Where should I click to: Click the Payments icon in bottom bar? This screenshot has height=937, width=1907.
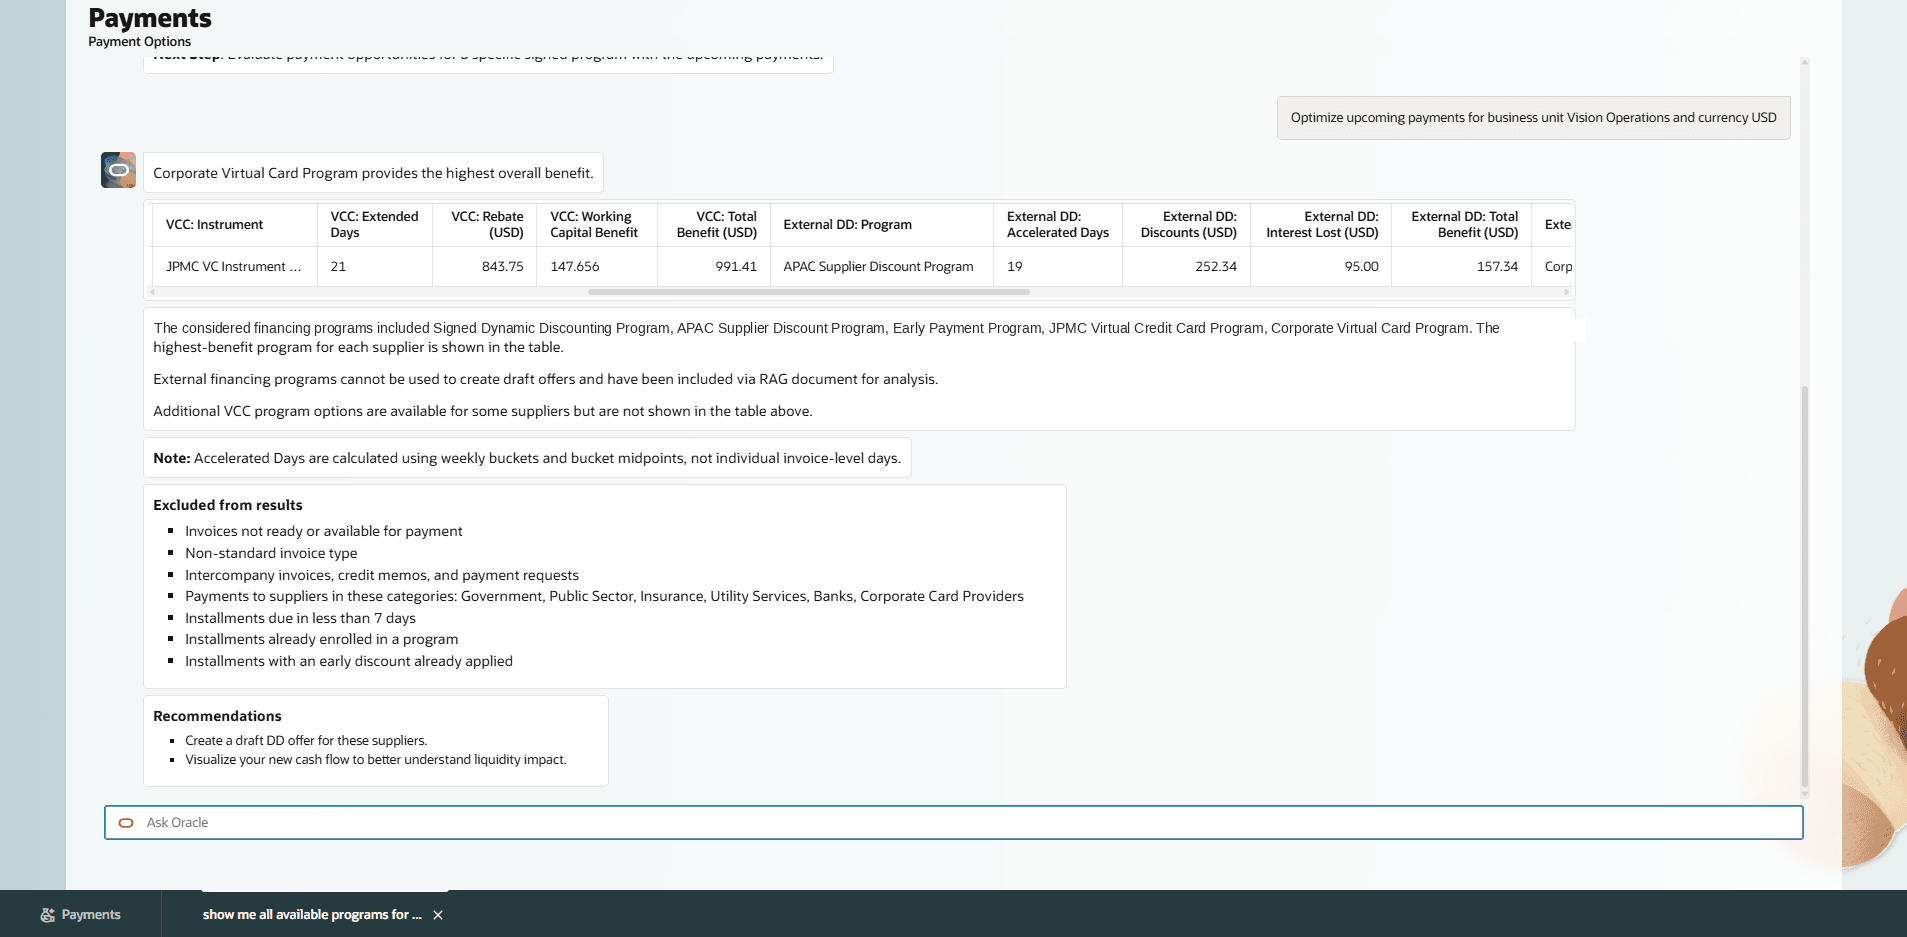pos(47,915)
